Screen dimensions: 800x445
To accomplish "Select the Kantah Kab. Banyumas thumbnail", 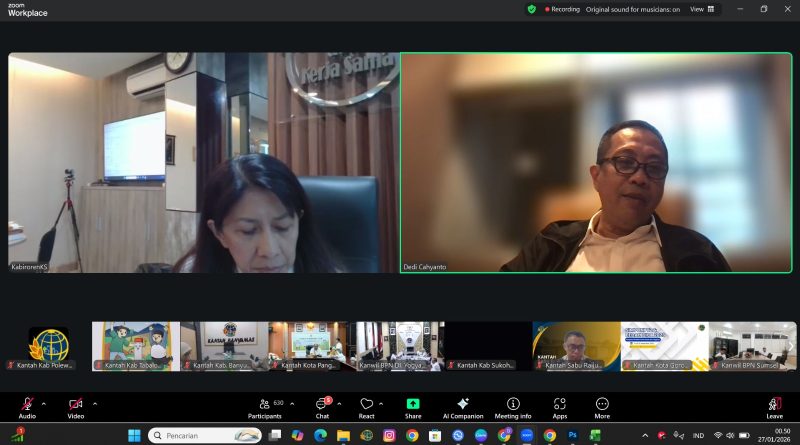I will coord(224,346).
